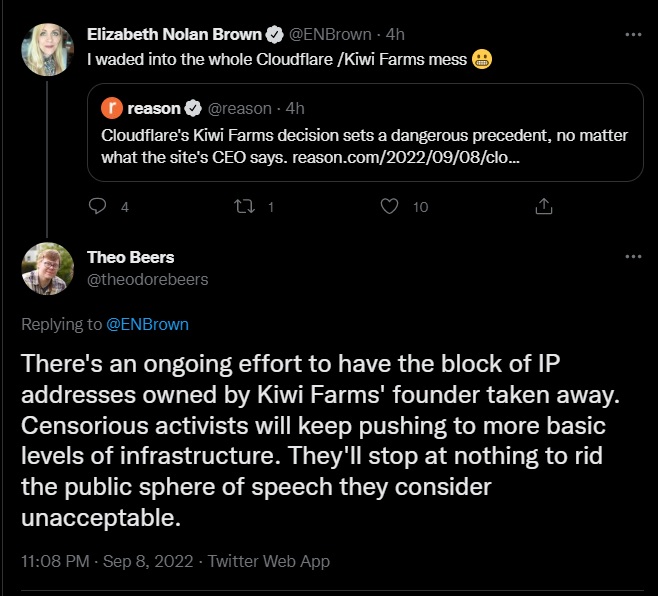Click the retweet icon under Elizabeth's tweet
This screenshot has height=596, width=658.
(x=240, y=206)
